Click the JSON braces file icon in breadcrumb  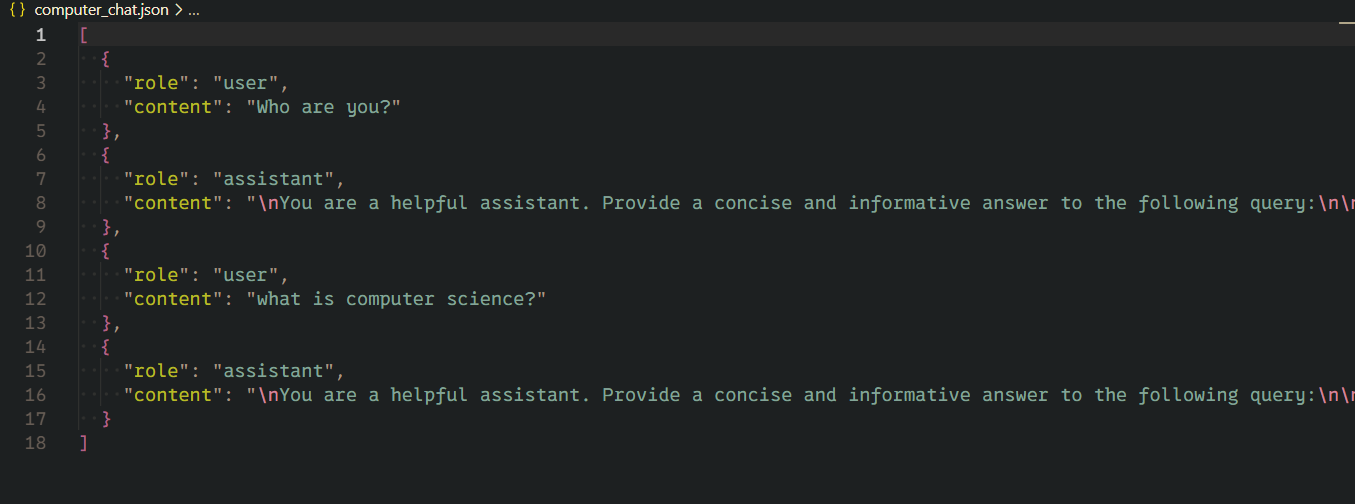pos(17,10)
